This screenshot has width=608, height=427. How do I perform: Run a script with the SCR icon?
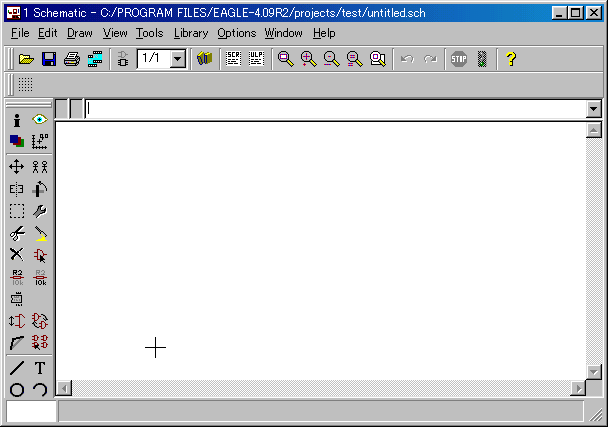tap(233, 59)
